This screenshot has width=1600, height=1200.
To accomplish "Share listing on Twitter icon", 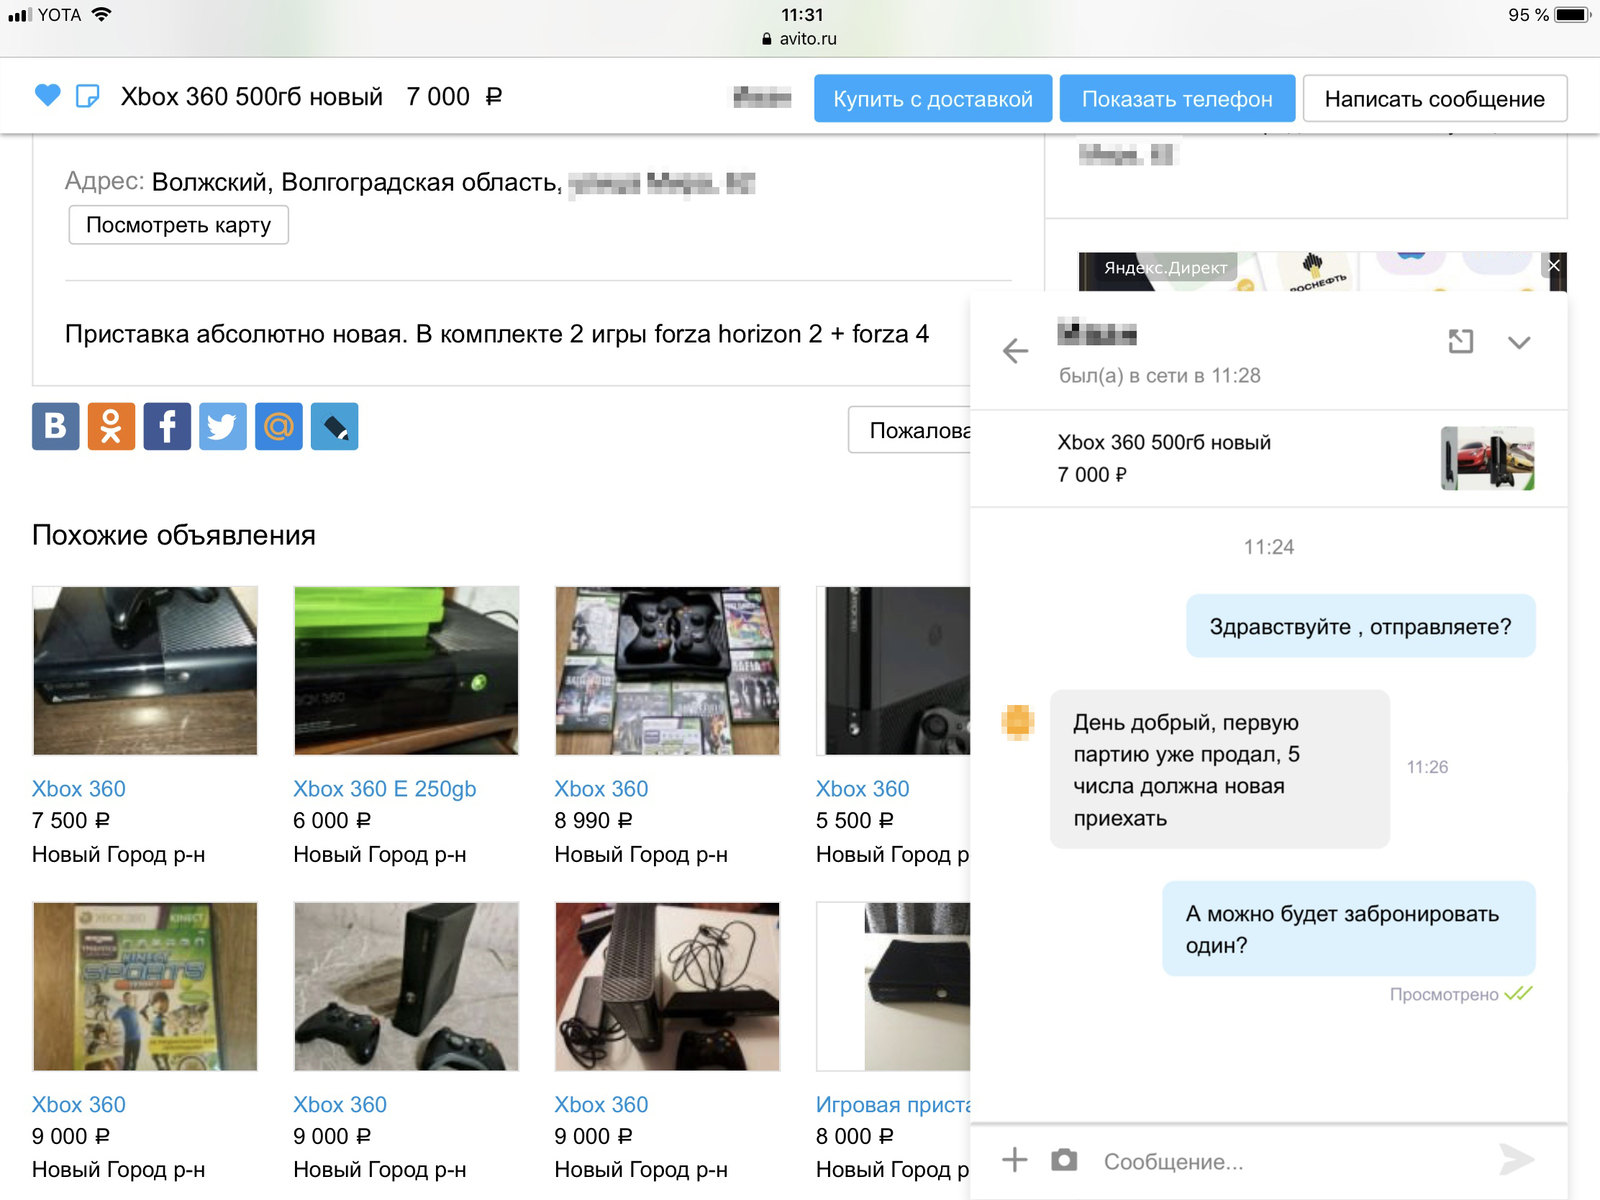I will [223, 426].
